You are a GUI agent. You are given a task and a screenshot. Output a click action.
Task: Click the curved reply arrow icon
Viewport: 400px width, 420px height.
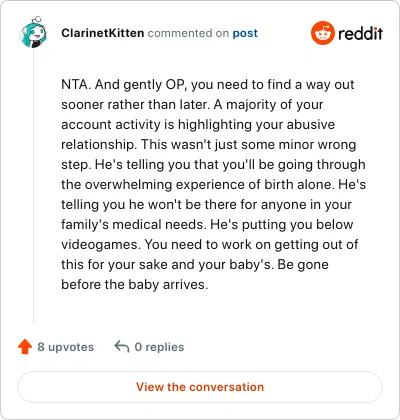tap(122, 346)
